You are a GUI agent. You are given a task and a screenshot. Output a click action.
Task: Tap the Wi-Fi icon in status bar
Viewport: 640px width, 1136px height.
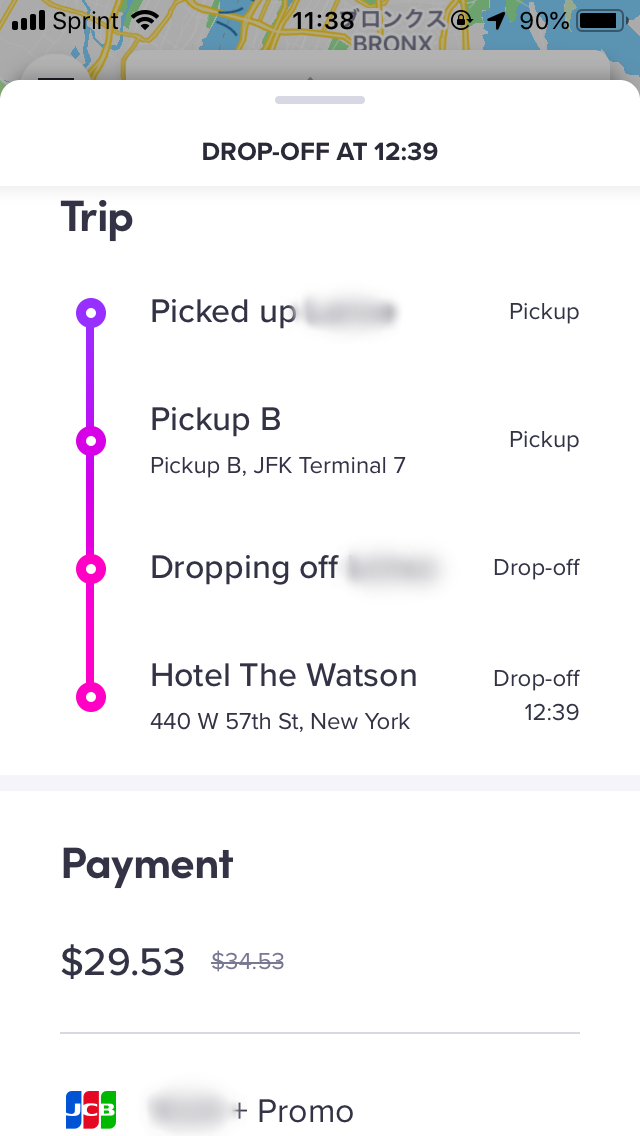pos(146,21)
